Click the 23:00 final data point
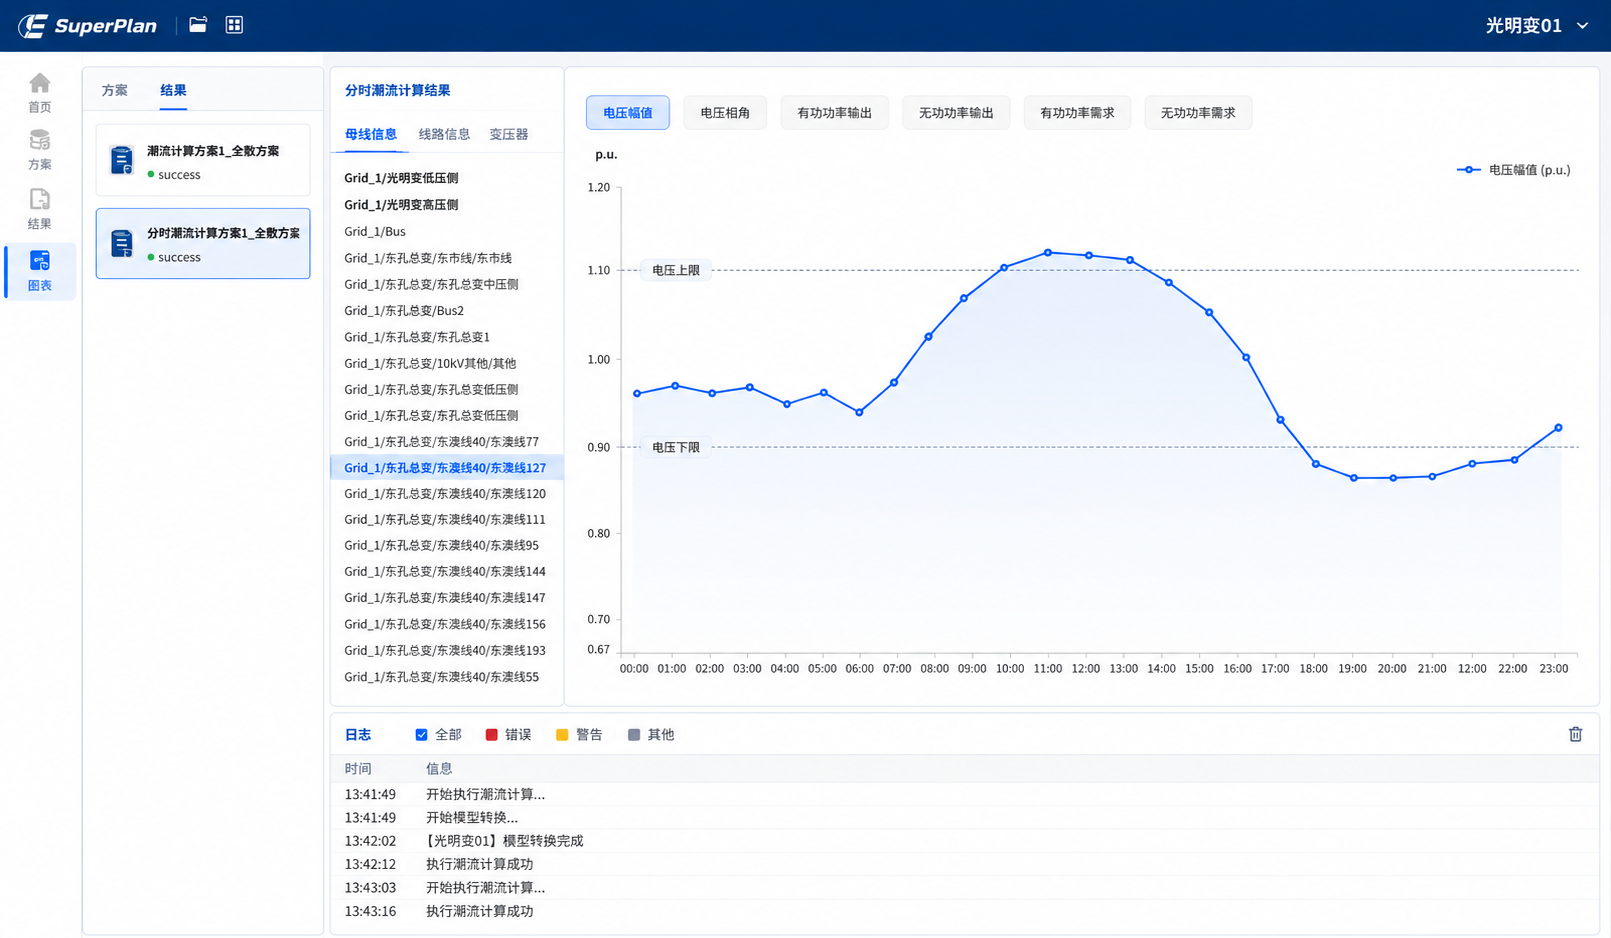This screenshot has height=938, width=1611. [1558, 428]
